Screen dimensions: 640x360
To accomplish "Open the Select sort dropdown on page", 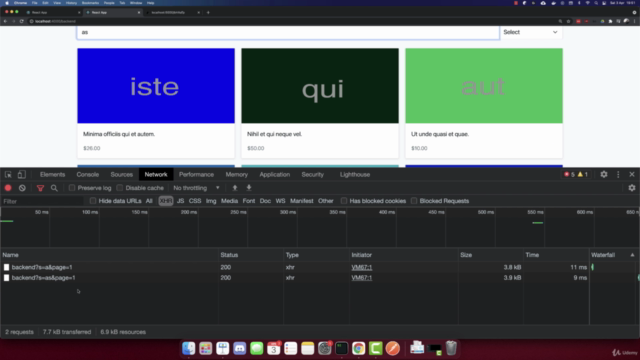I will point(530,32).
